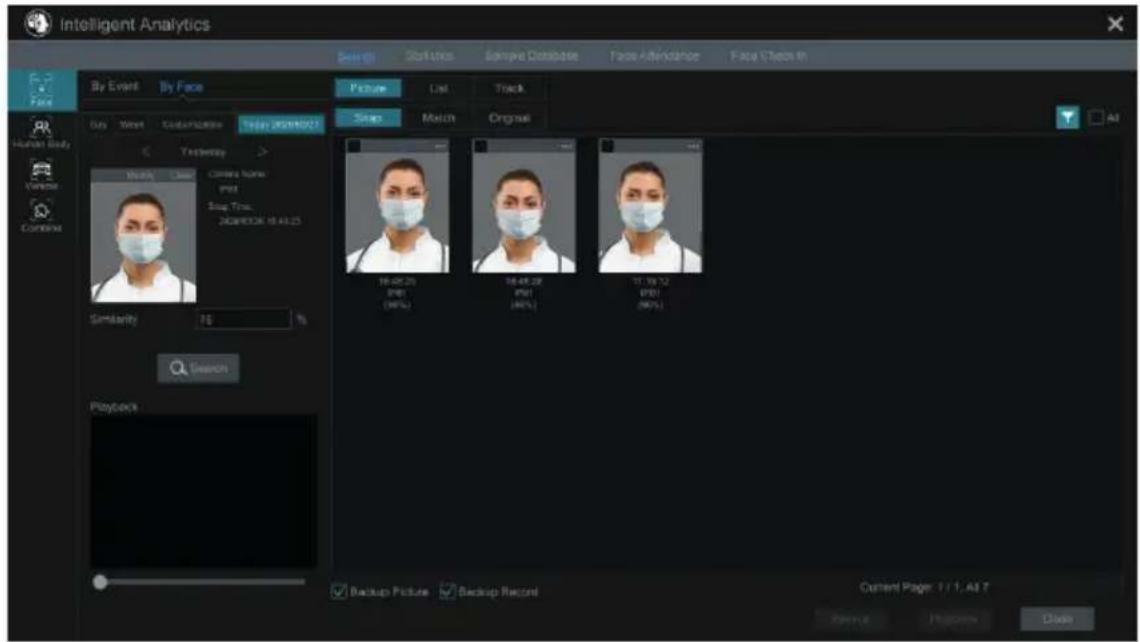Click the Current Page counter text
Screen dimensions: 1140x642
(x=924, y=587)
